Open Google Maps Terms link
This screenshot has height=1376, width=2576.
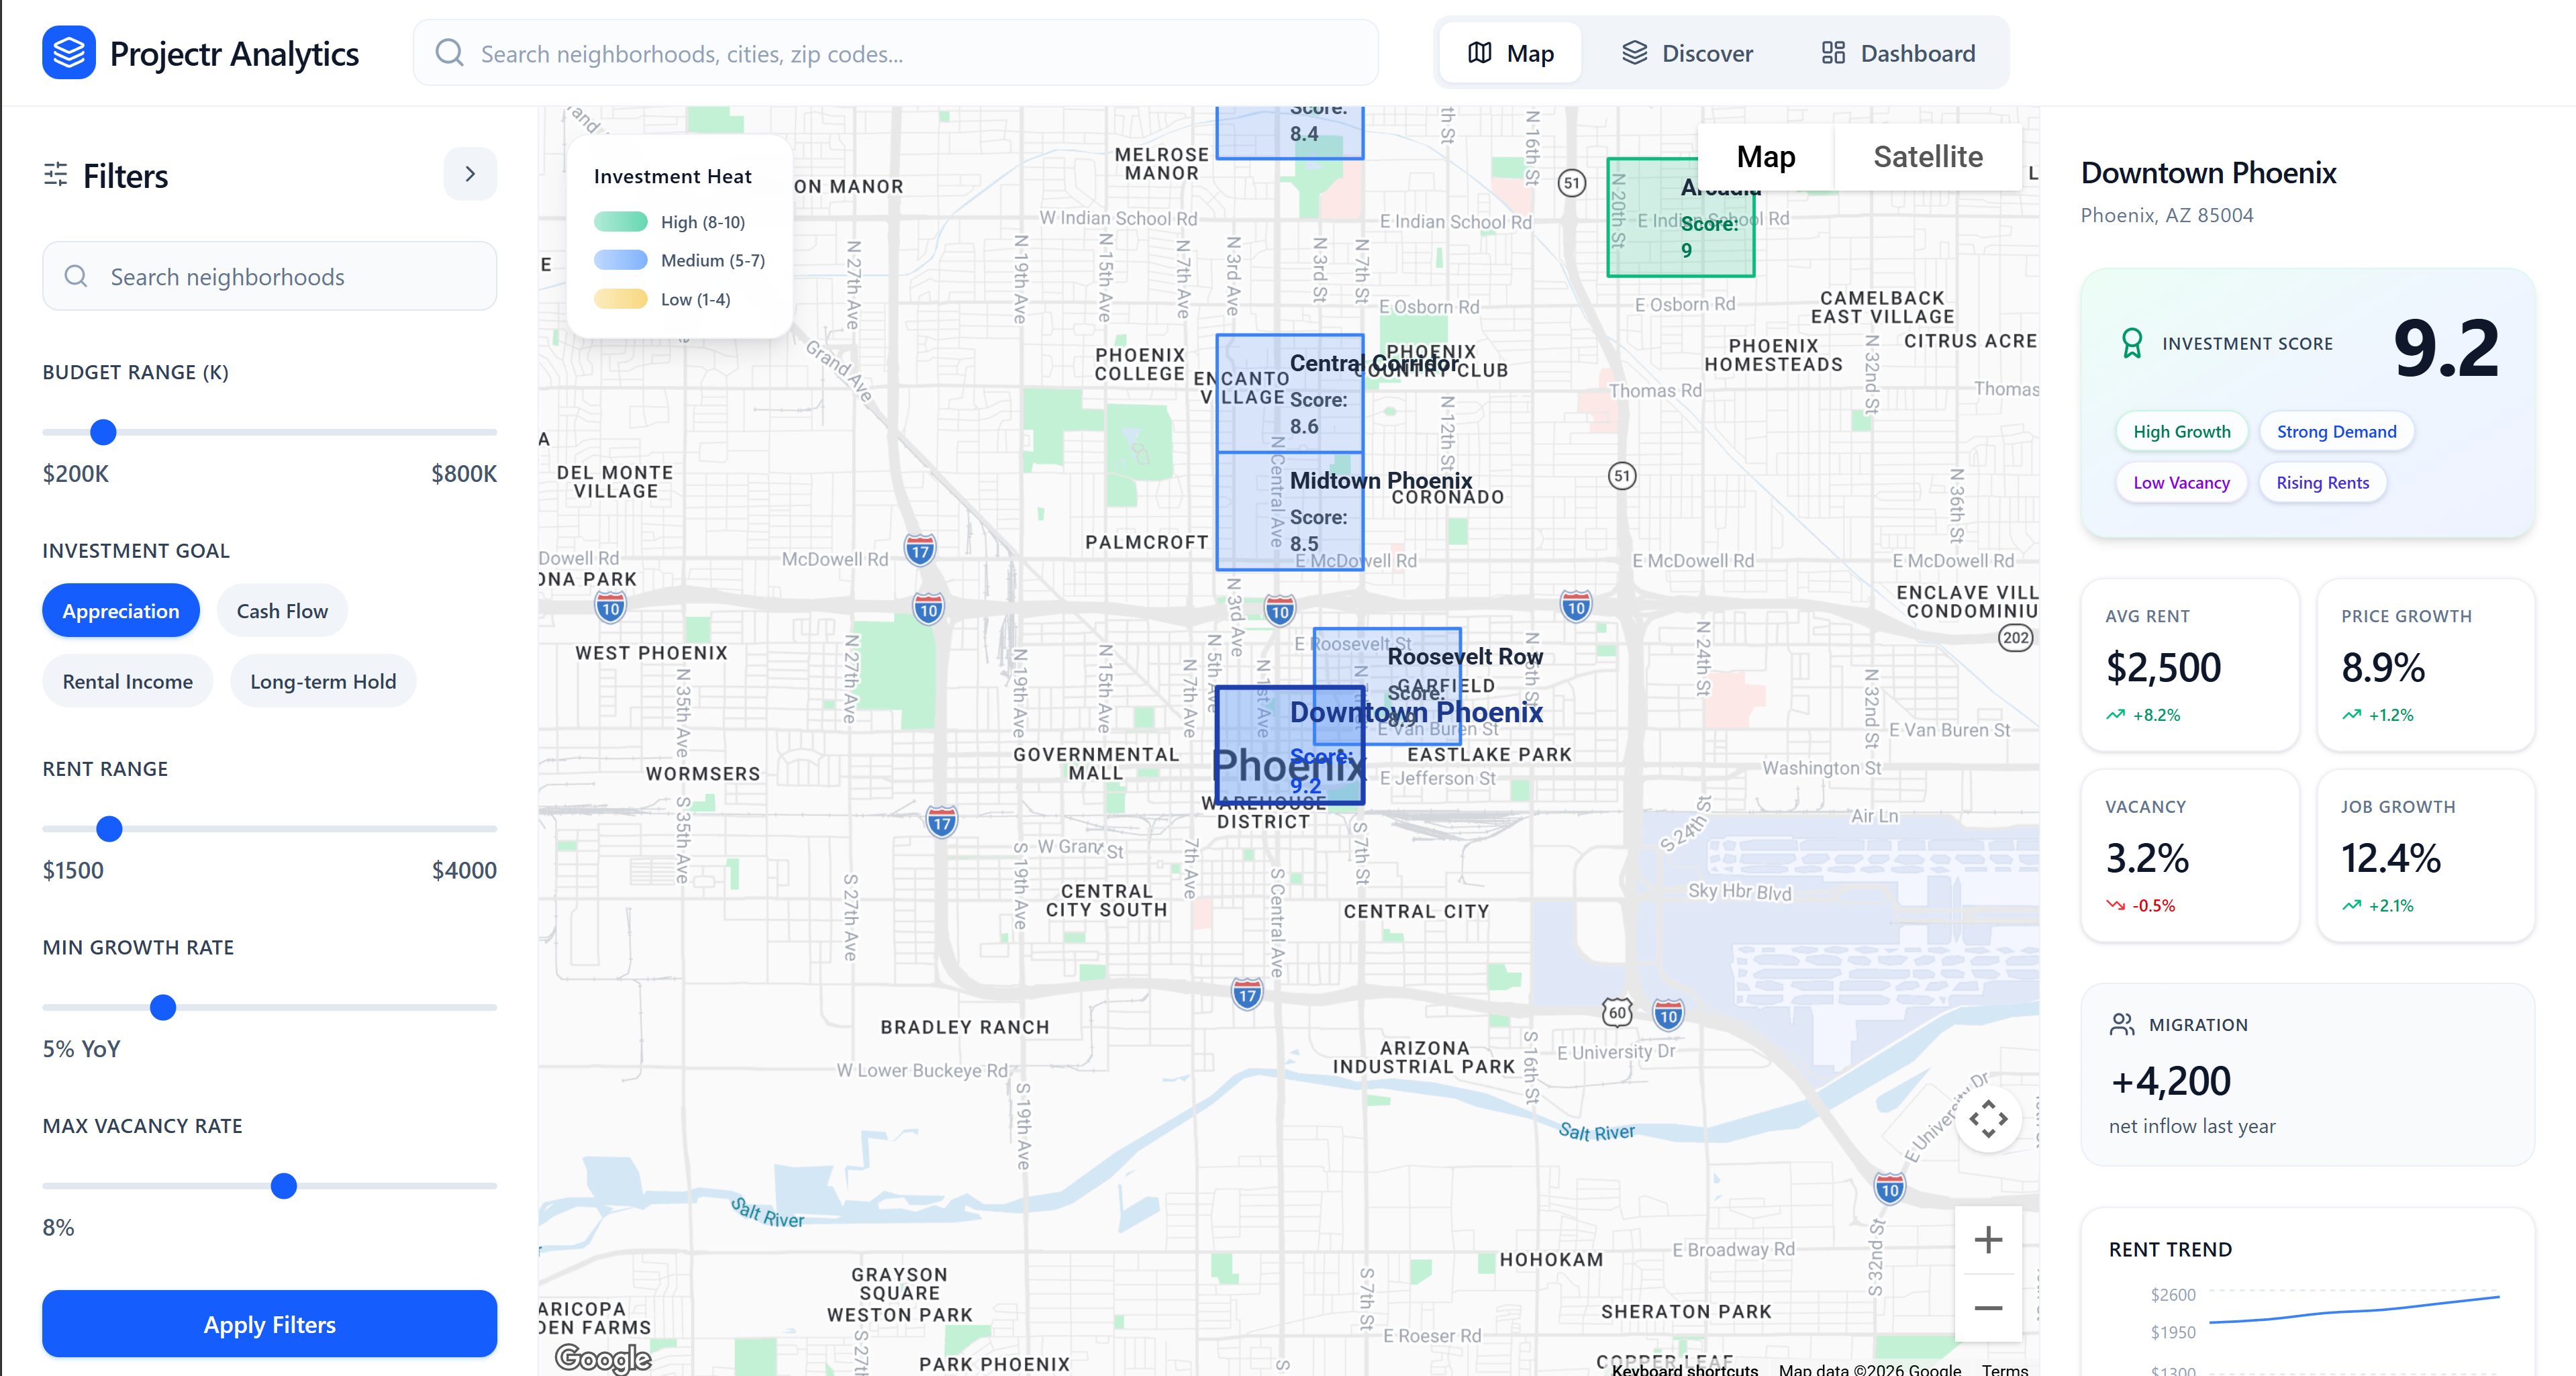click(2005, 1369)
